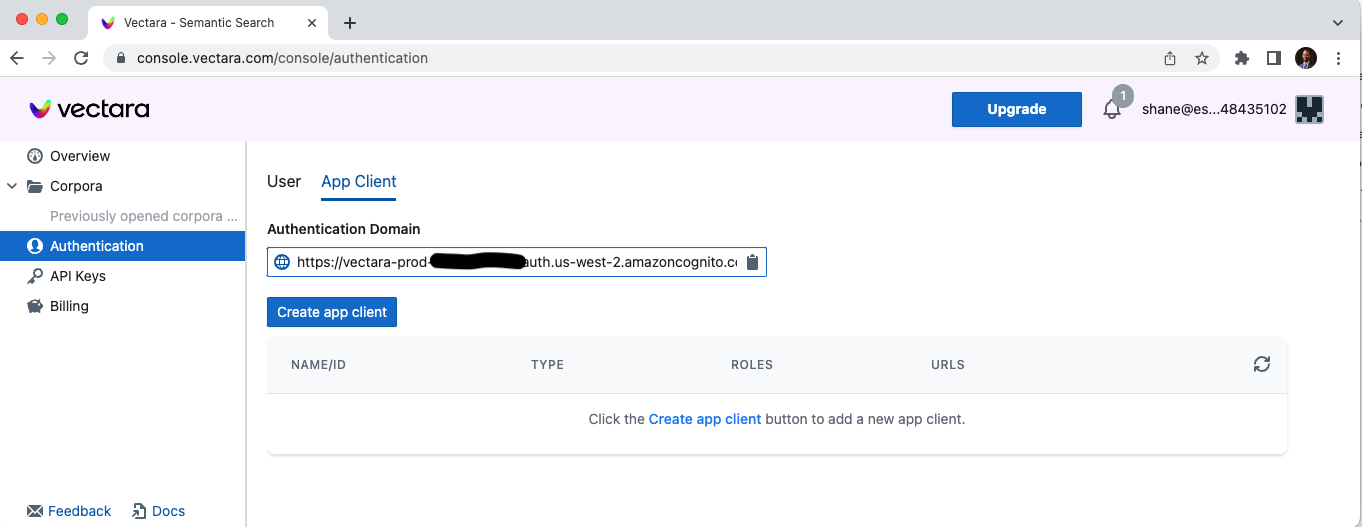Click the Vectara logo

[89, 109]
